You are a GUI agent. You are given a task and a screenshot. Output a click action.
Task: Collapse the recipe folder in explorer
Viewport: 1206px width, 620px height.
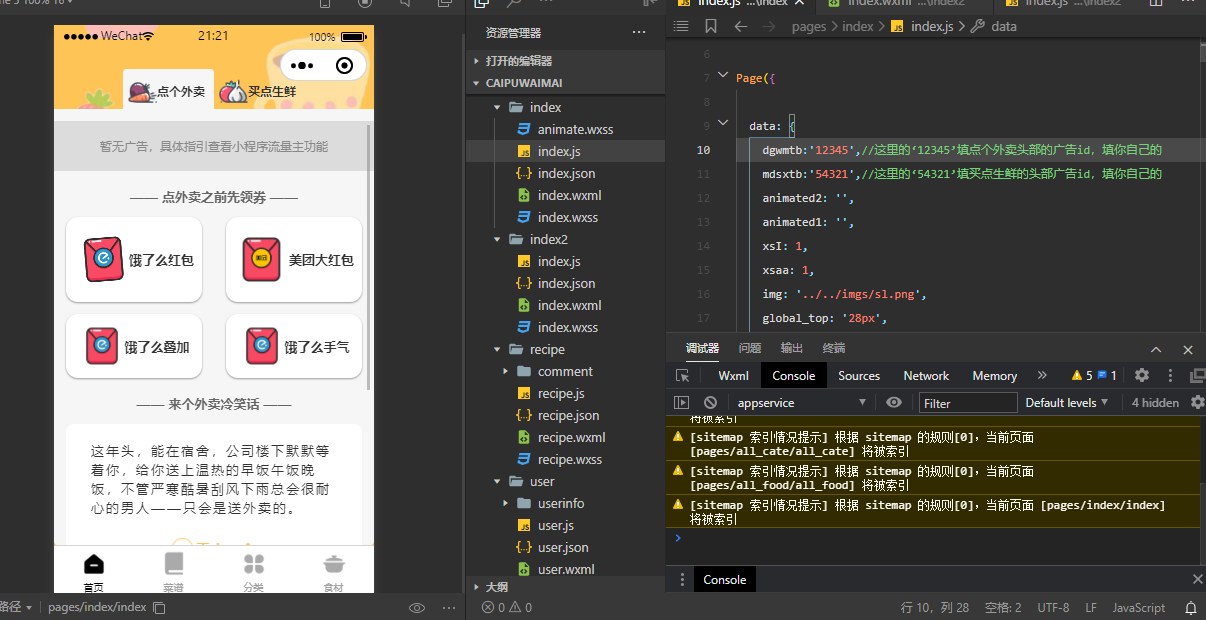498,349
